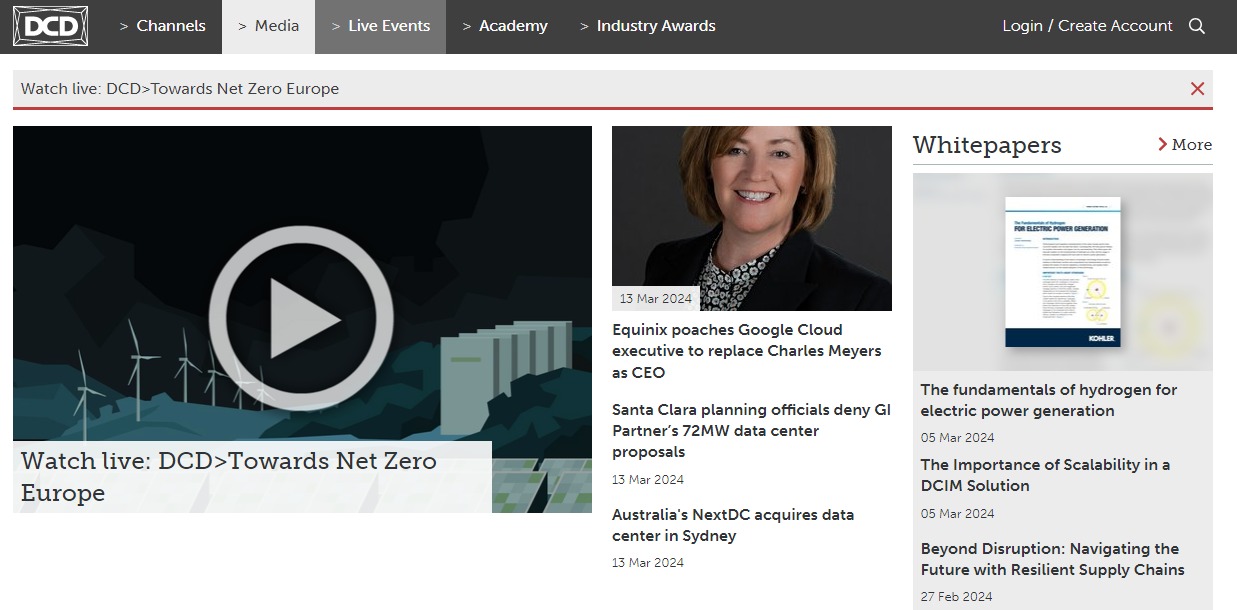Open Beyond Disruption supply chains whitepaper
The width and height of the screenshot is (1237, 610).
(1053, 559)
